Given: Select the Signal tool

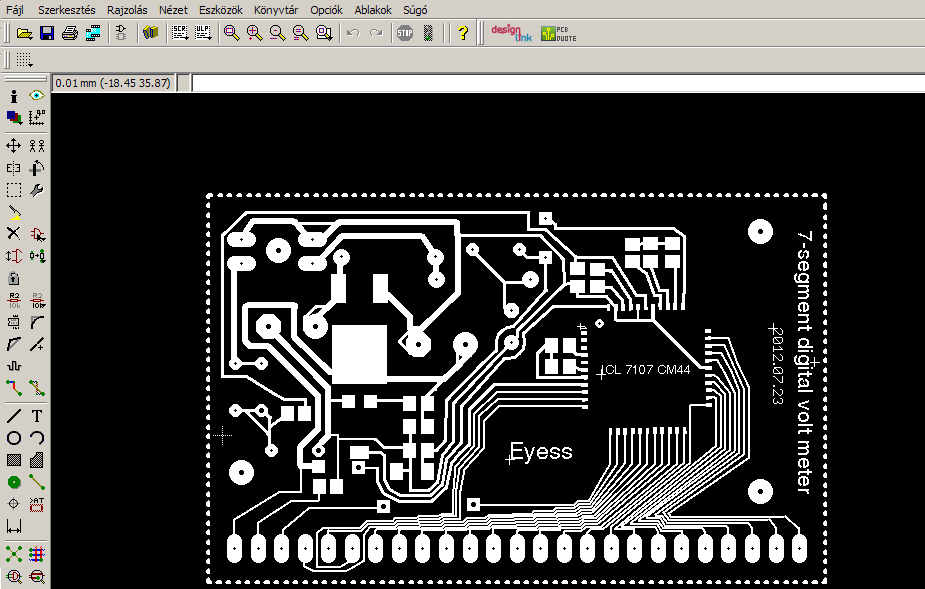Looking at the screenshot, I should tap(37, 482).
